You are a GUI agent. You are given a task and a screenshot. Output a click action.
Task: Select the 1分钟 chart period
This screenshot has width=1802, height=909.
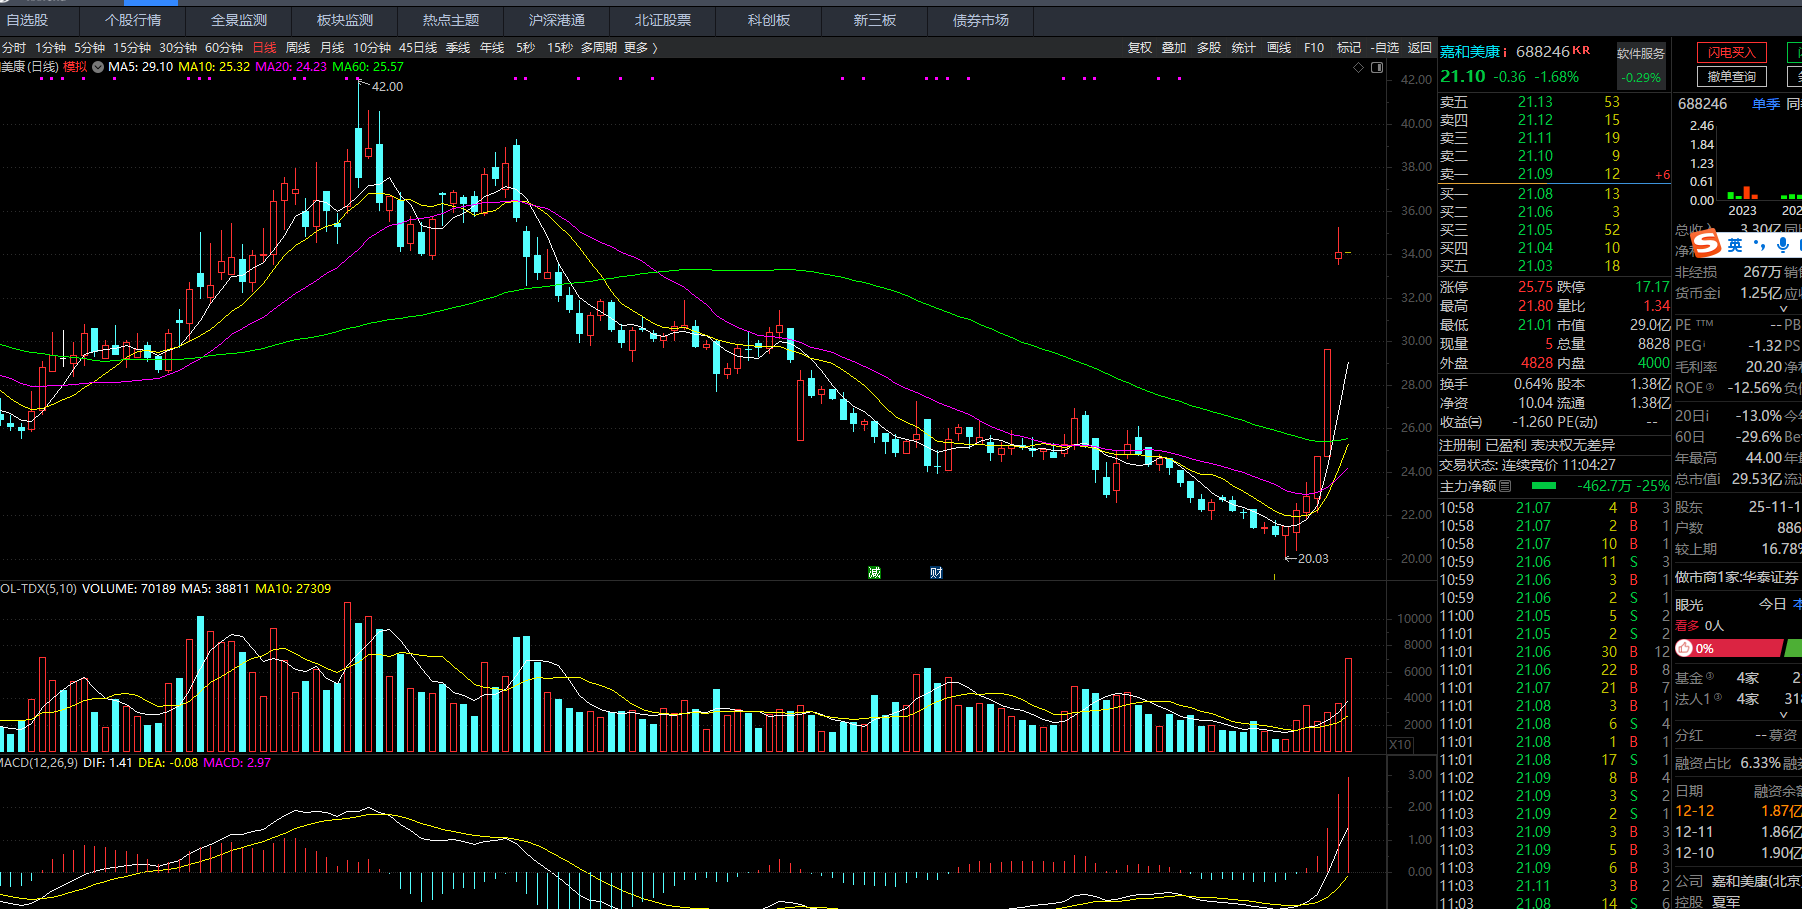[50, 47]
